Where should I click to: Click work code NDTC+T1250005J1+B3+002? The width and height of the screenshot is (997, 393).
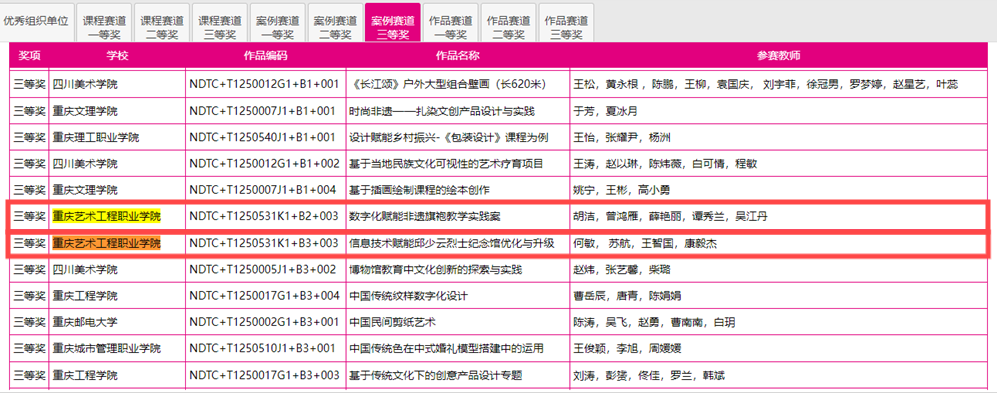coord(263,270)
